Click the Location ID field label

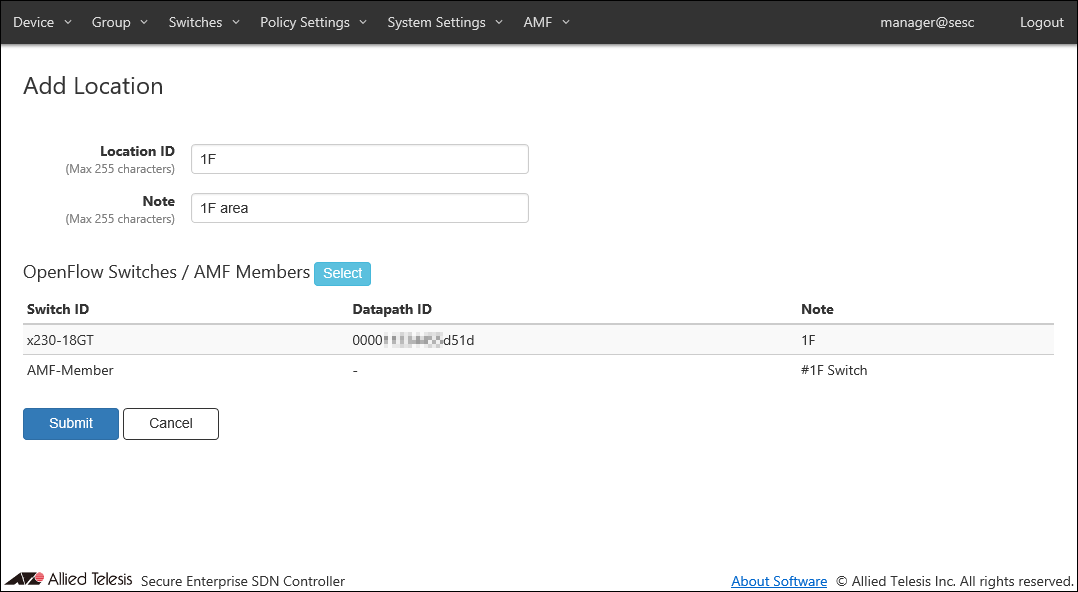138,151
